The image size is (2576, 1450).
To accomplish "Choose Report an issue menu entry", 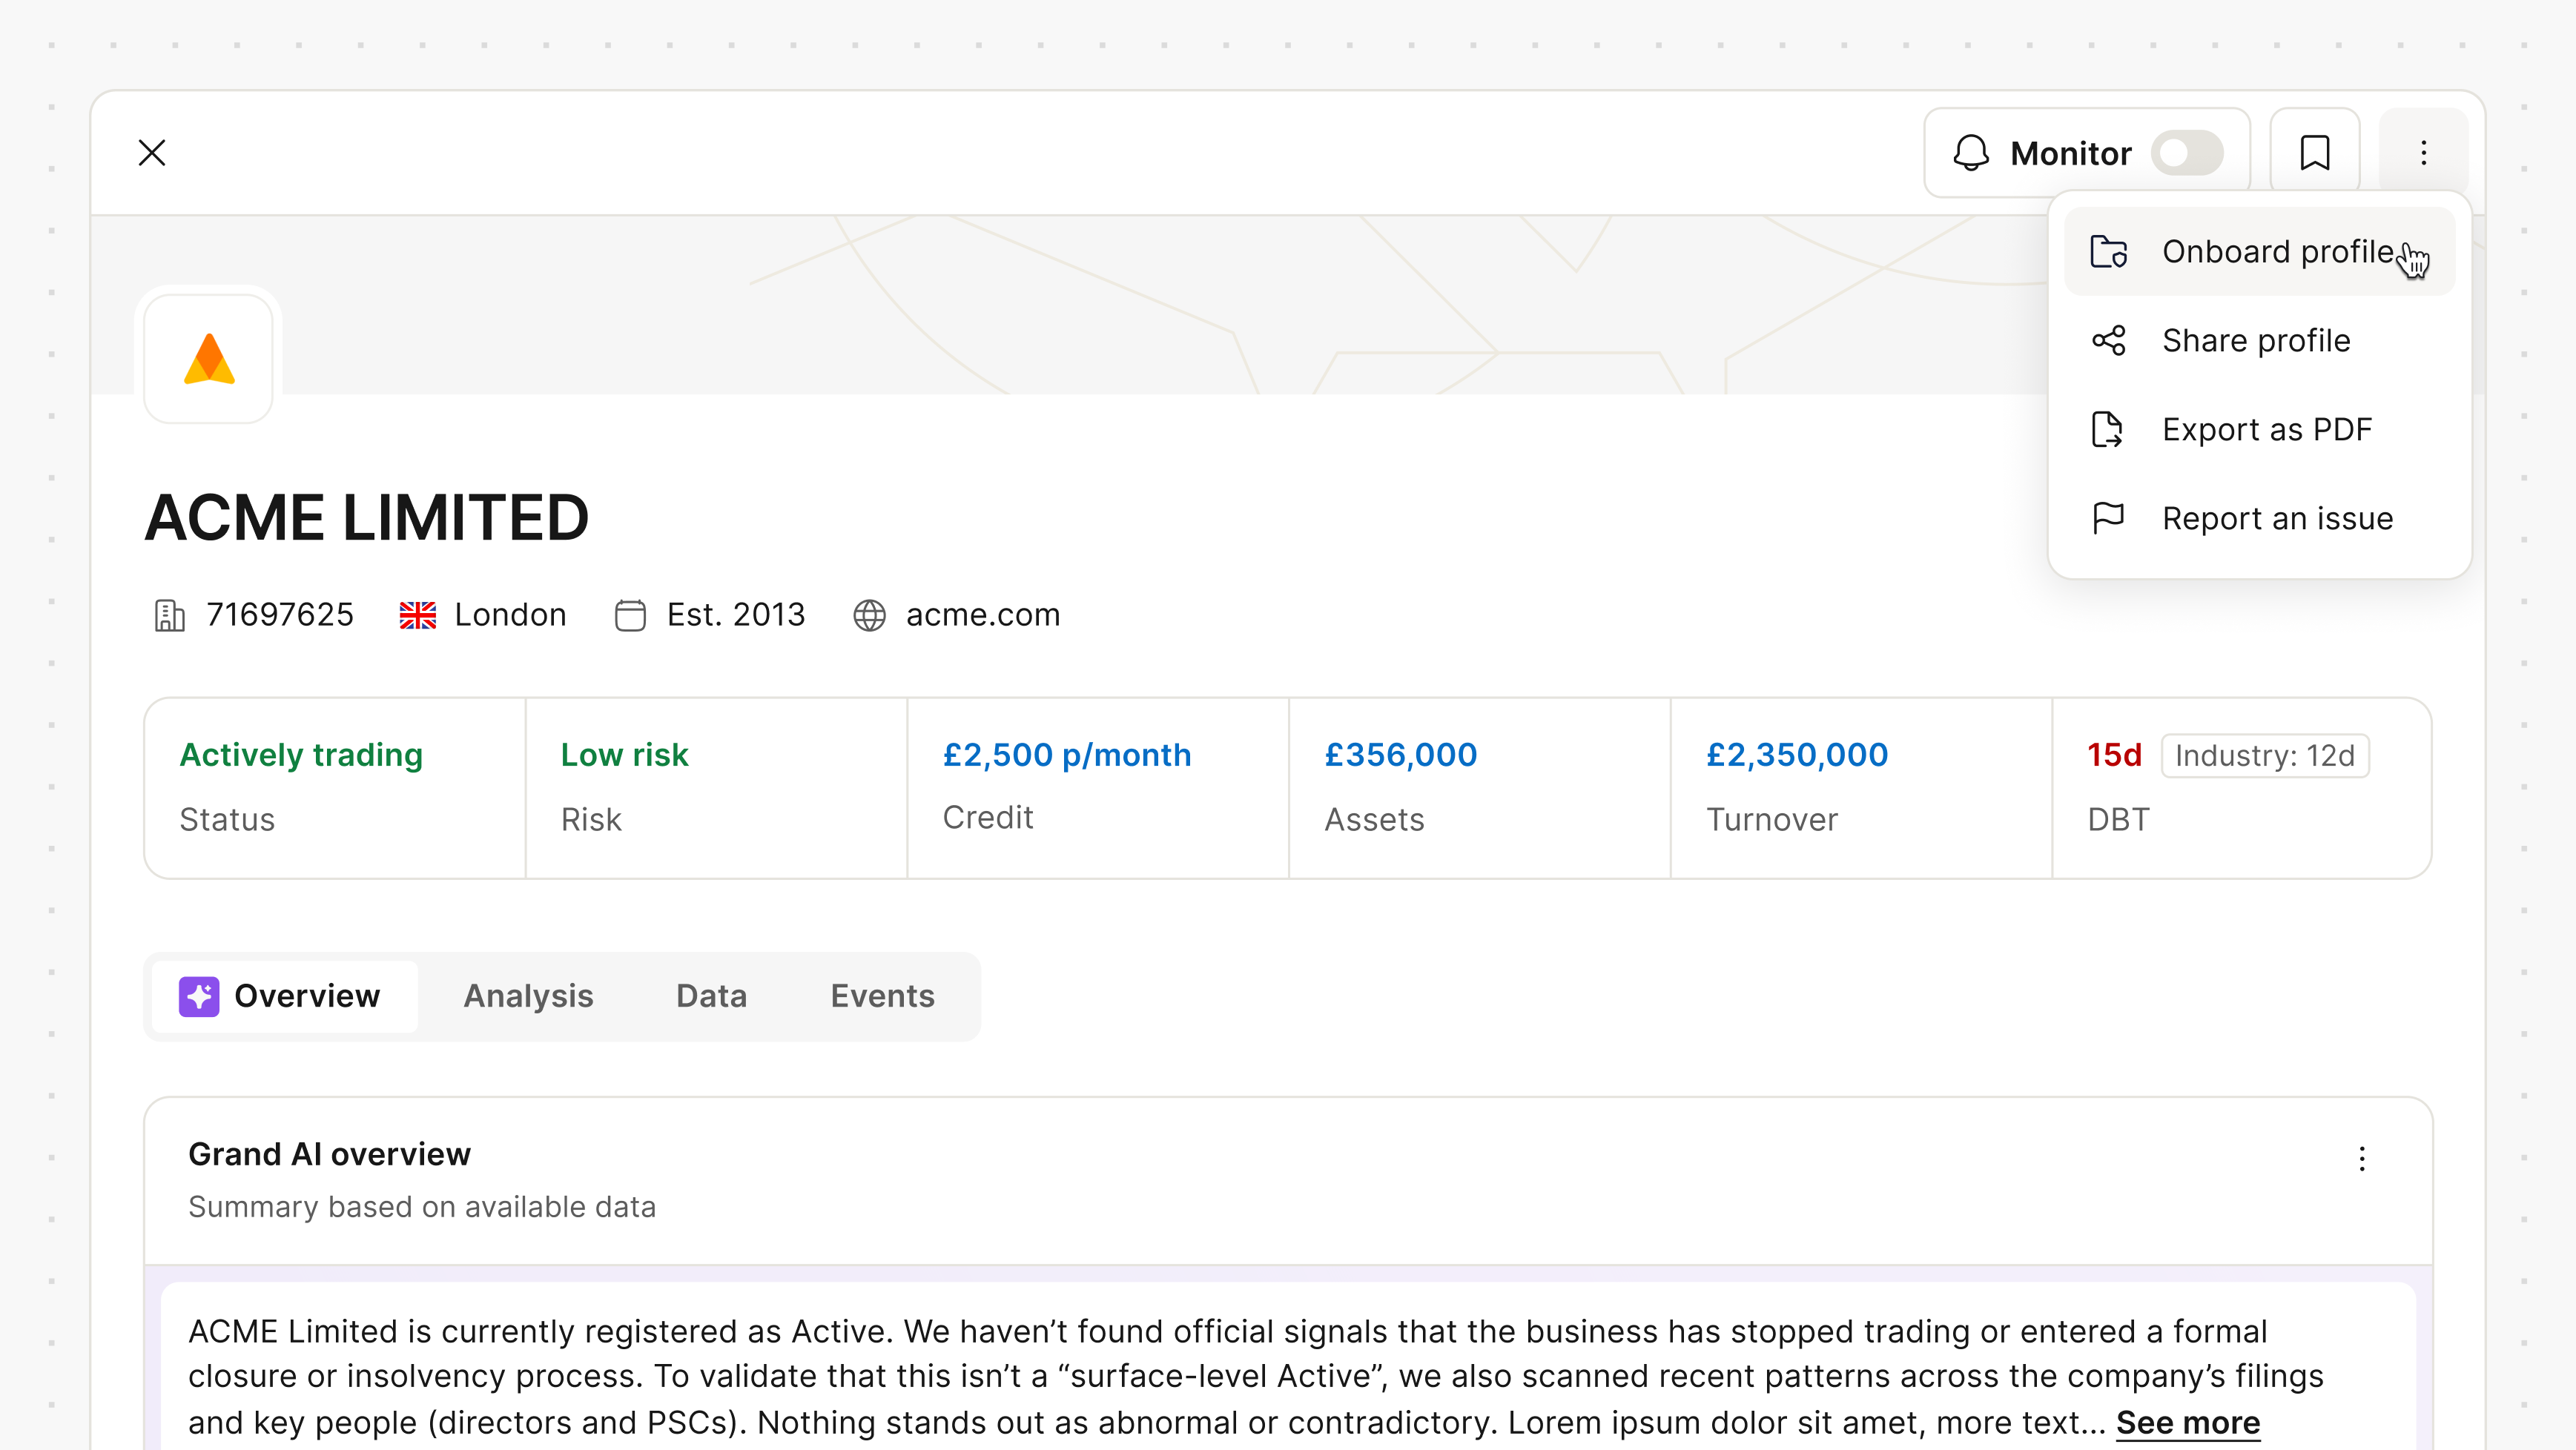I will click(x=2259, y=519).
